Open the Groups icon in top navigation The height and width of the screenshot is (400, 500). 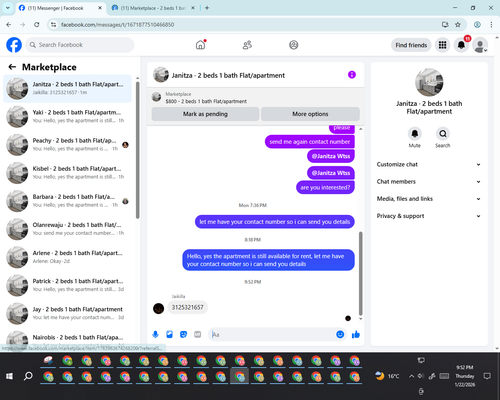coord(294,45)
